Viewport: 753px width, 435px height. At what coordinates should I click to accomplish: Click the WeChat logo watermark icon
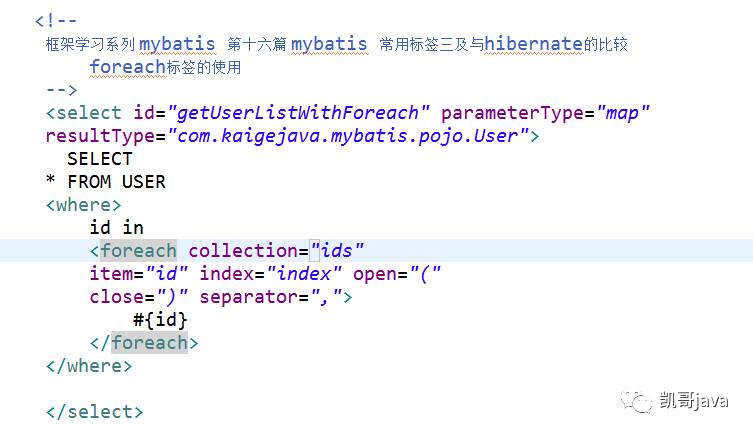point(638,401)
